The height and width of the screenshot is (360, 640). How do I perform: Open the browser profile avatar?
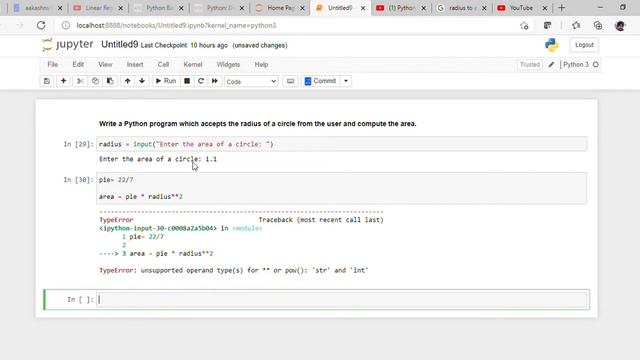click(620, 25)
